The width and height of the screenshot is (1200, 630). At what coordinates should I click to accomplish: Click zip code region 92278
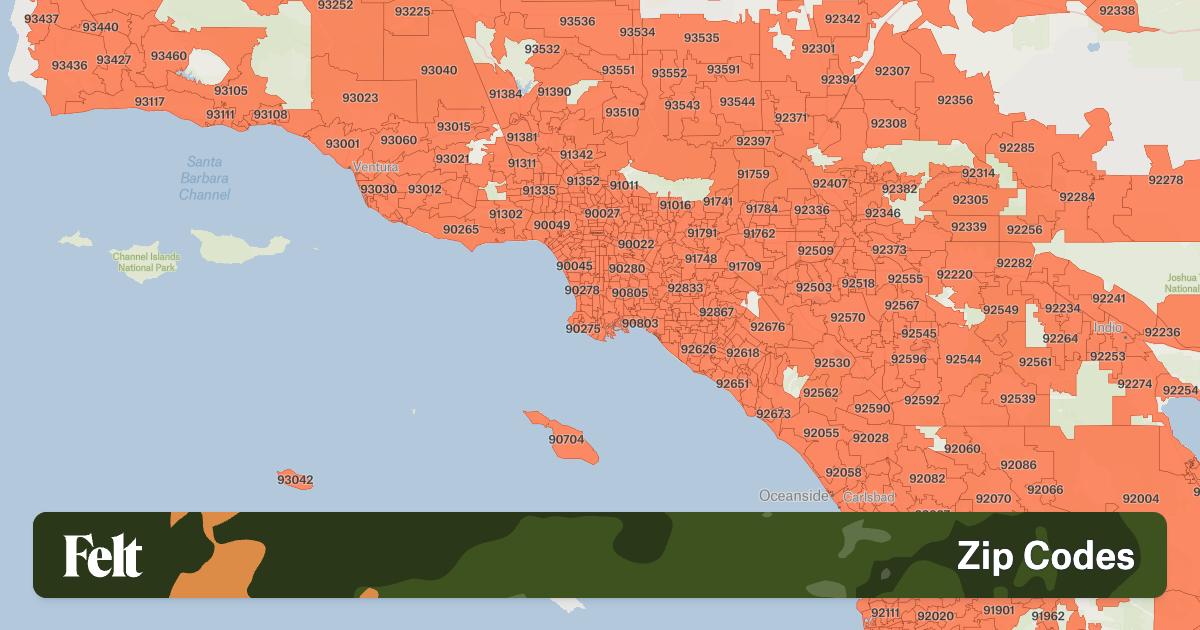pos(1165,180)
